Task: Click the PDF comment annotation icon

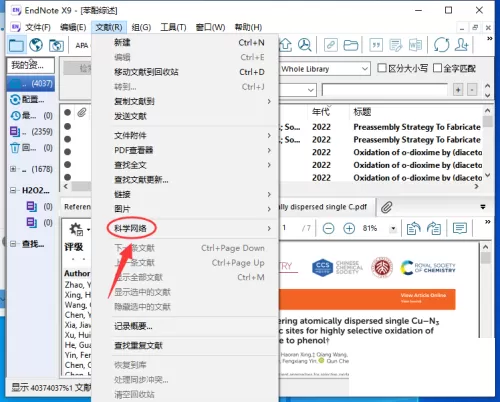Action: pyautogui.click(x=460, y=228)
